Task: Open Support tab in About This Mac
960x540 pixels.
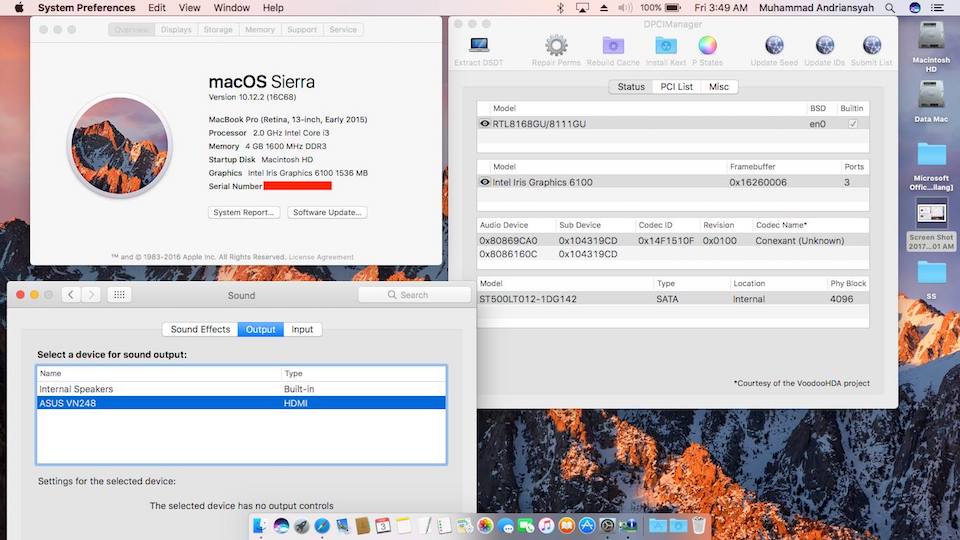Action: pos(302,29)
